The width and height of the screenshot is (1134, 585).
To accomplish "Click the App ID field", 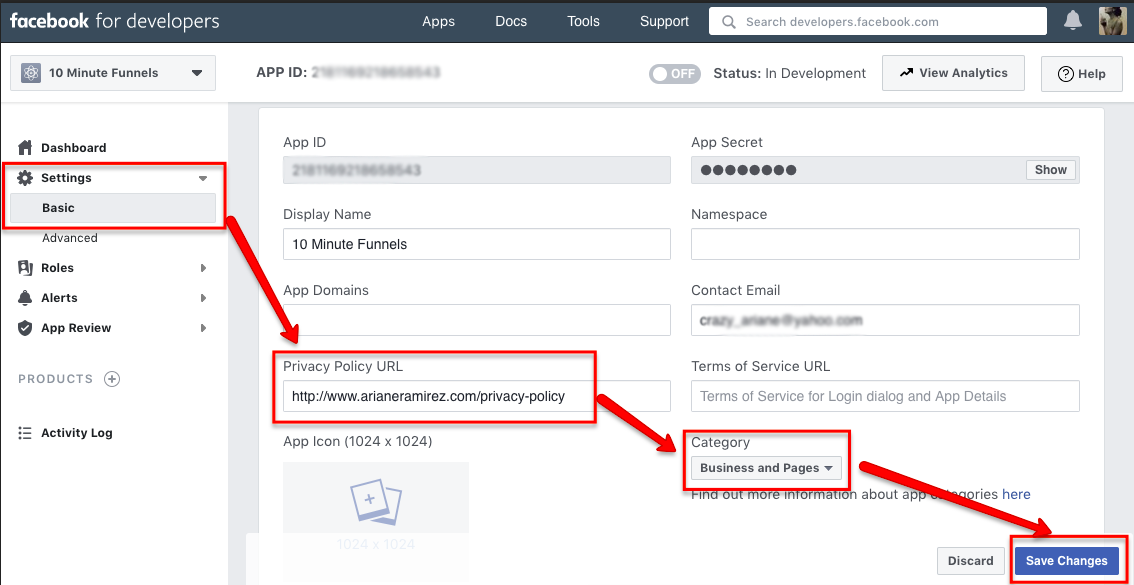I will pyautogui.click(x=477, y=170).
